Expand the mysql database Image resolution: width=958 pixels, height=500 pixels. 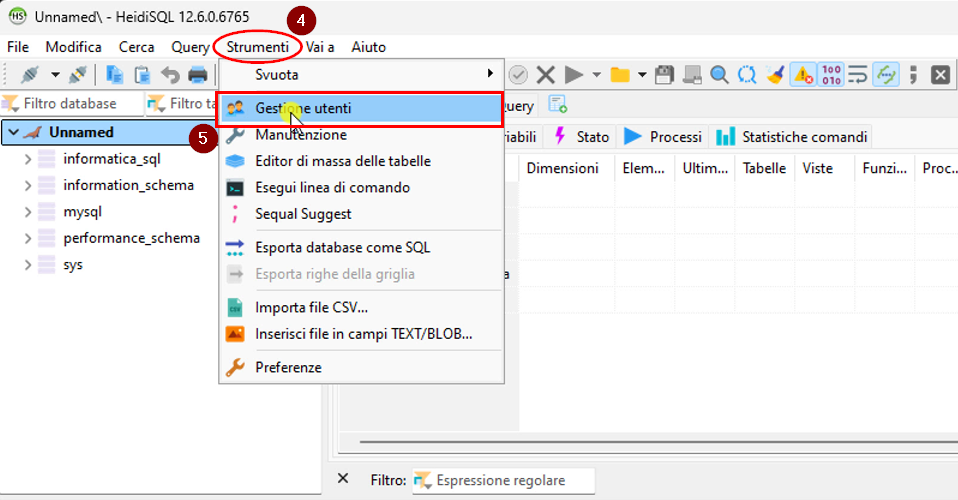click(x=27, y=213)
